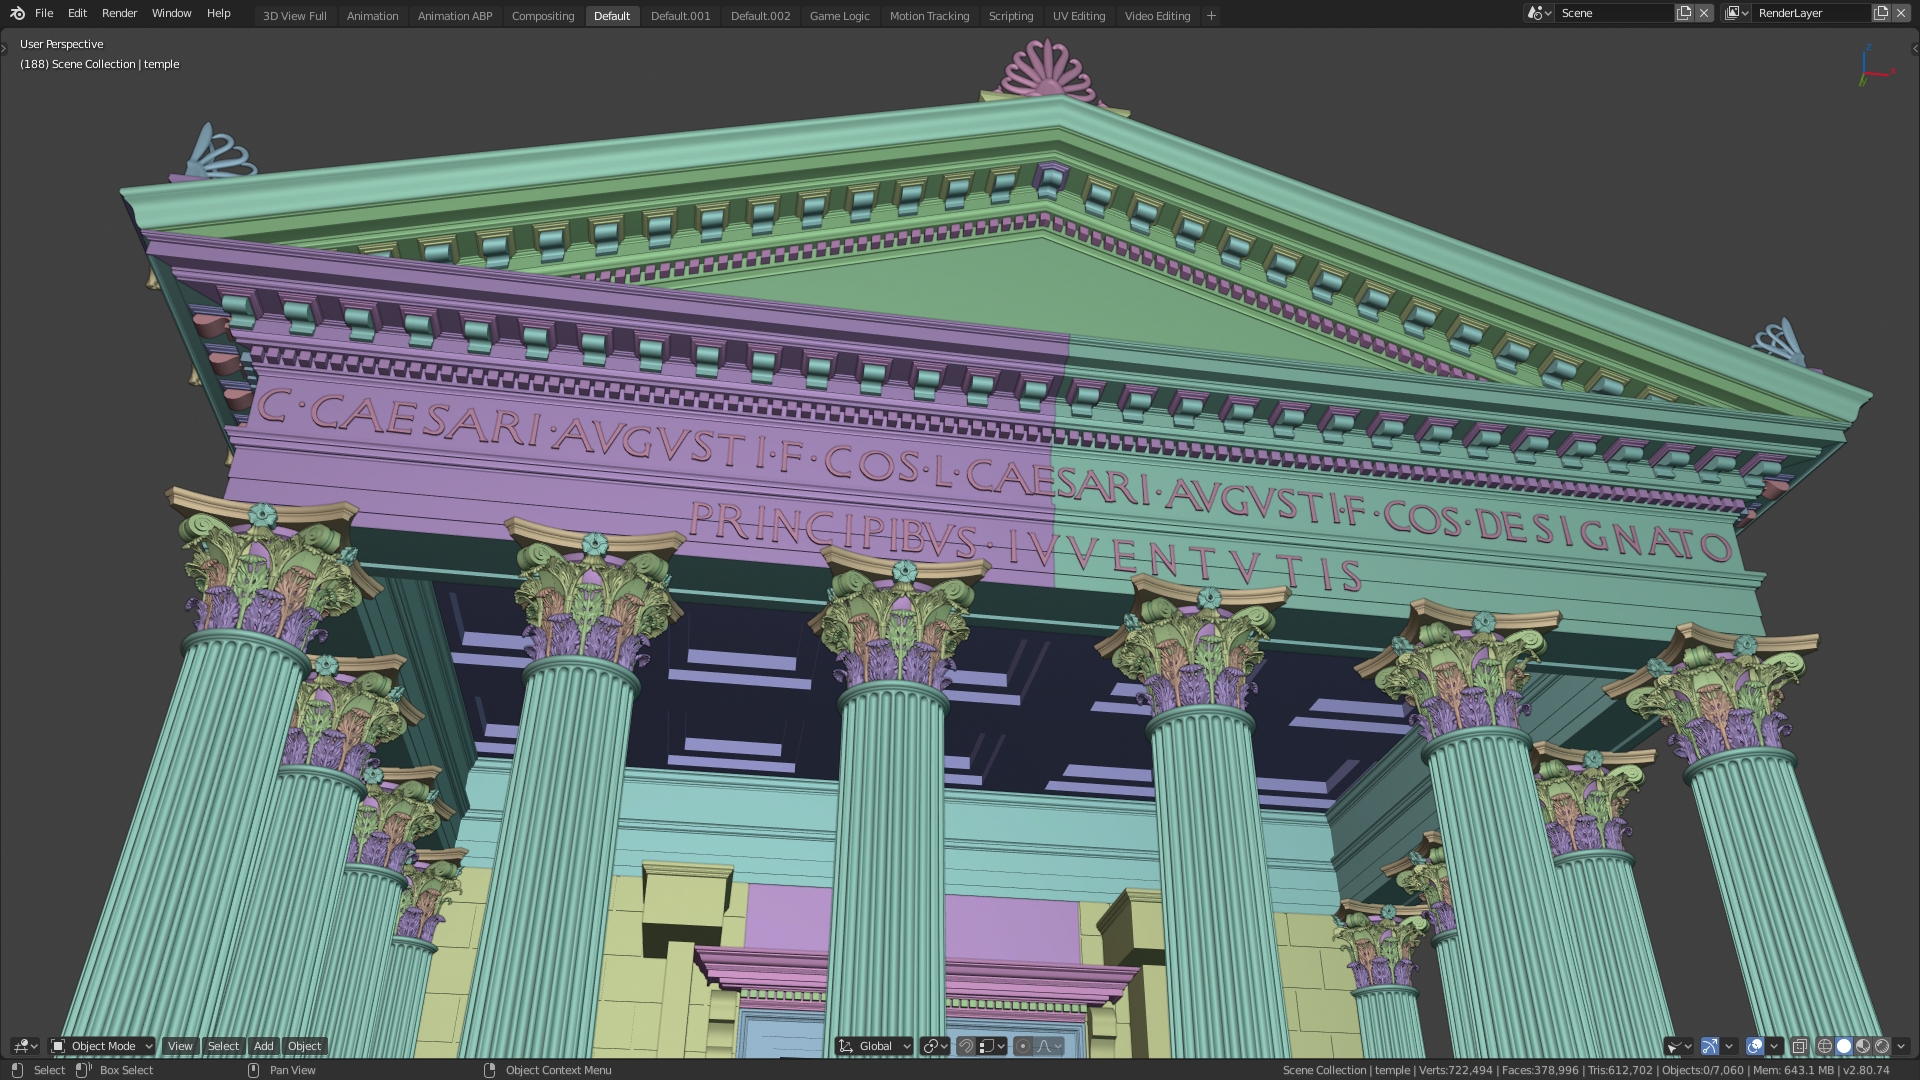The image size is (1920, 1080).
Task: Select wireframe viewport shading icon
Action: pyautogui.click(x=1825, y=1046)
